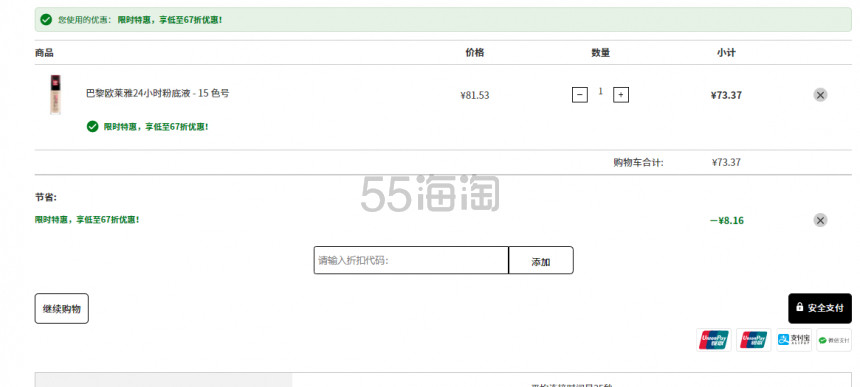Click the bold subtotal ¥73.37 in product row
The height and width of the screenshot is (387, 860).
[726, 95]
